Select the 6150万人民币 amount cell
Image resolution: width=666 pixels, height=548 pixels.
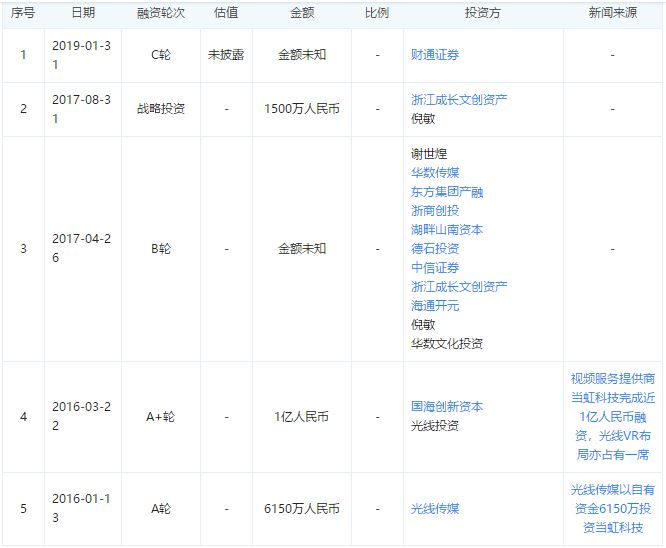point(302,509)
